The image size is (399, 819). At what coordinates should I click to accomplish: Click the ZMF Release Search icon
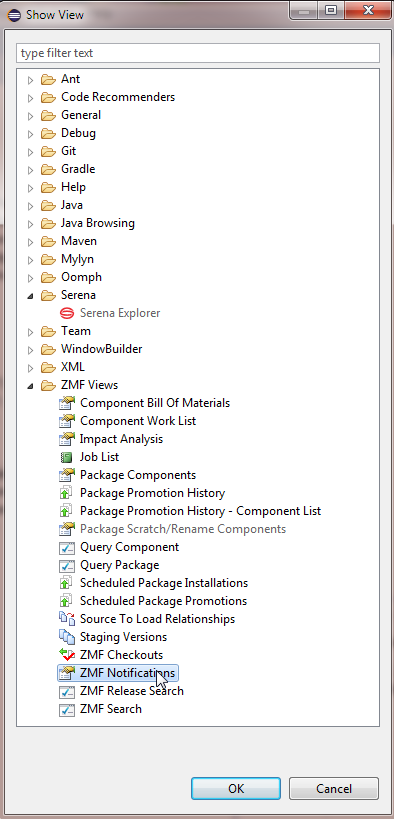tap(67, 692)
